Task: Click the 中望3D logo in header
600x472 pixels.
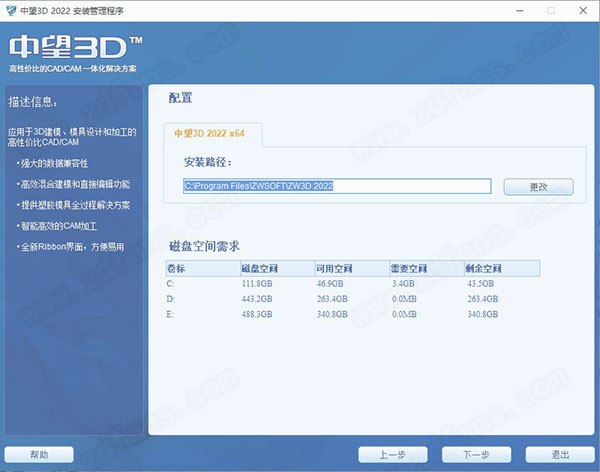Action: point(76,47)
